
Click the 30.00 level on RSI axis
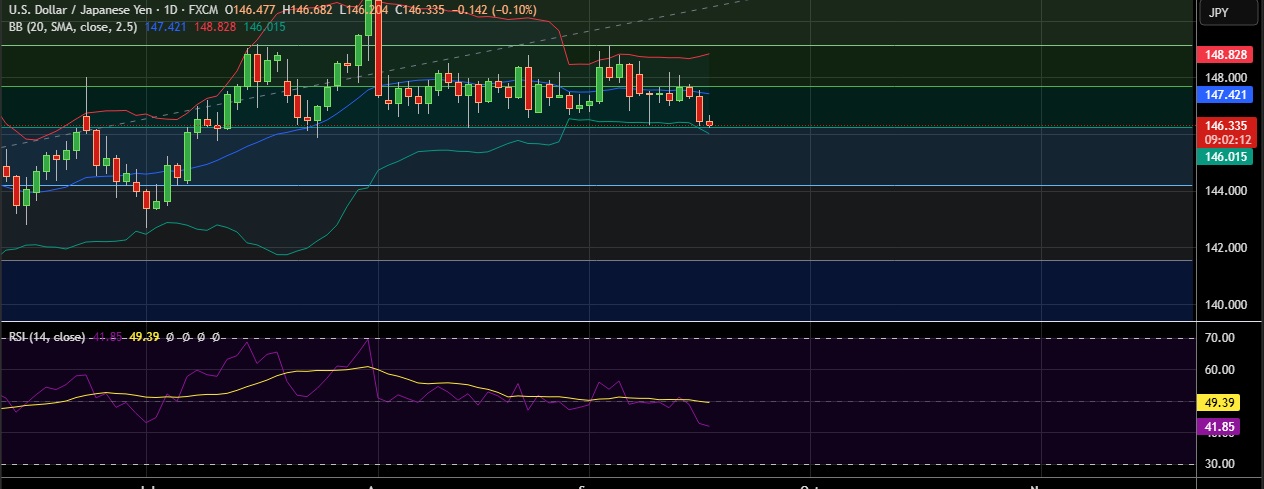[1221, 464]
